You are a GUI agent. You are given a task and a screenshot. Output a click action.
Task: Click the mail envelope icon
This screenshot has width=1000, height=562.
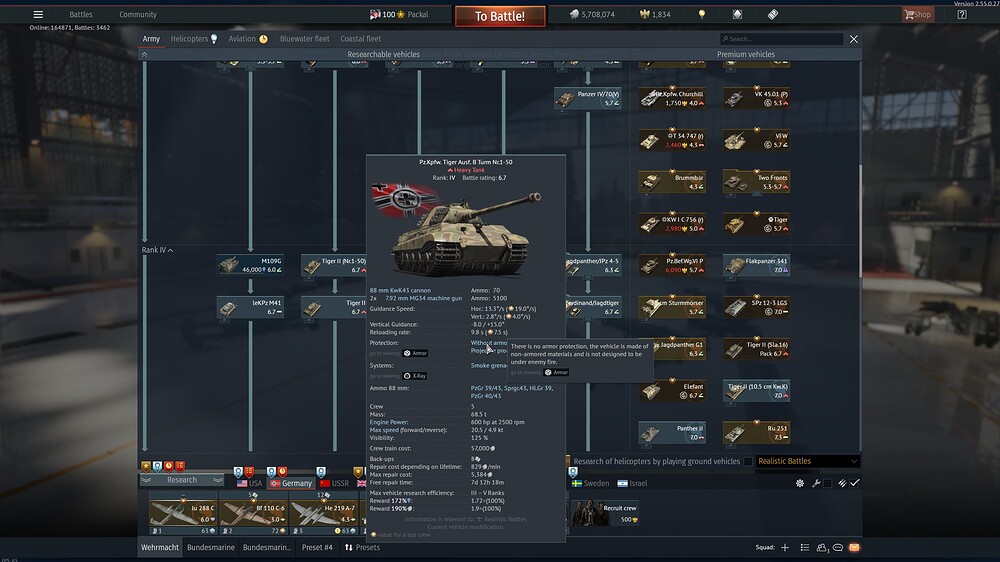854,548
